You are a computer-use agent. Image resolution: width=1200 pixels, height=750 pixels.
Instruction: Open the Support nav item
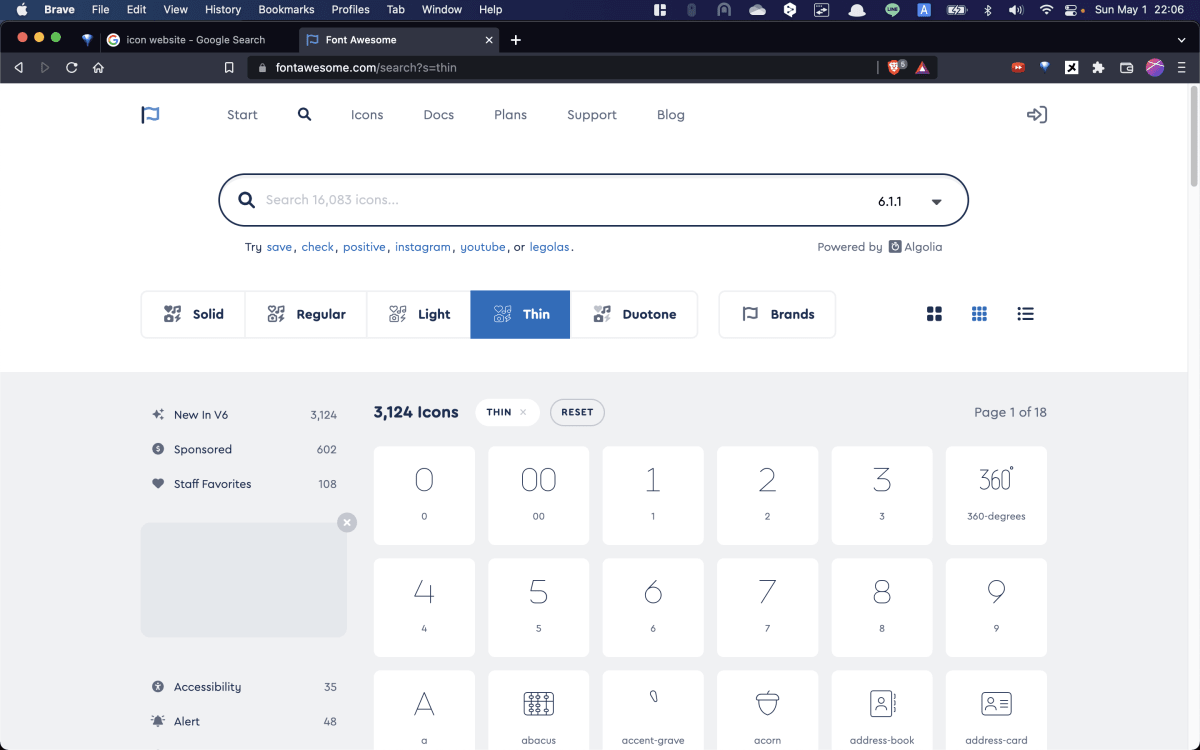point(592,115)
